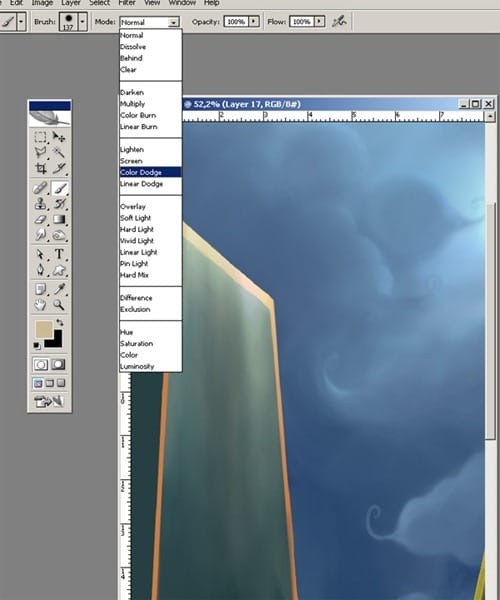
Task: Select the Eraser tool
Action: [x=40, y=220]
